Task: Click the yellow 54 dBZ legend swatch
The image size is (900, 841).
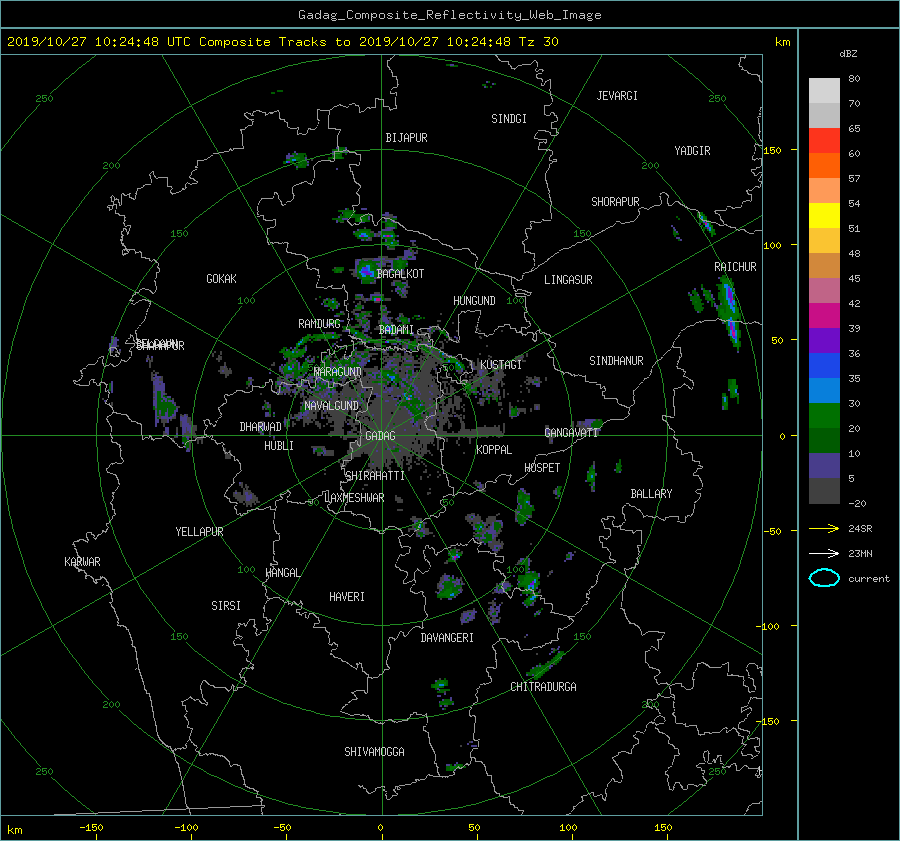Action: (824, 215)
